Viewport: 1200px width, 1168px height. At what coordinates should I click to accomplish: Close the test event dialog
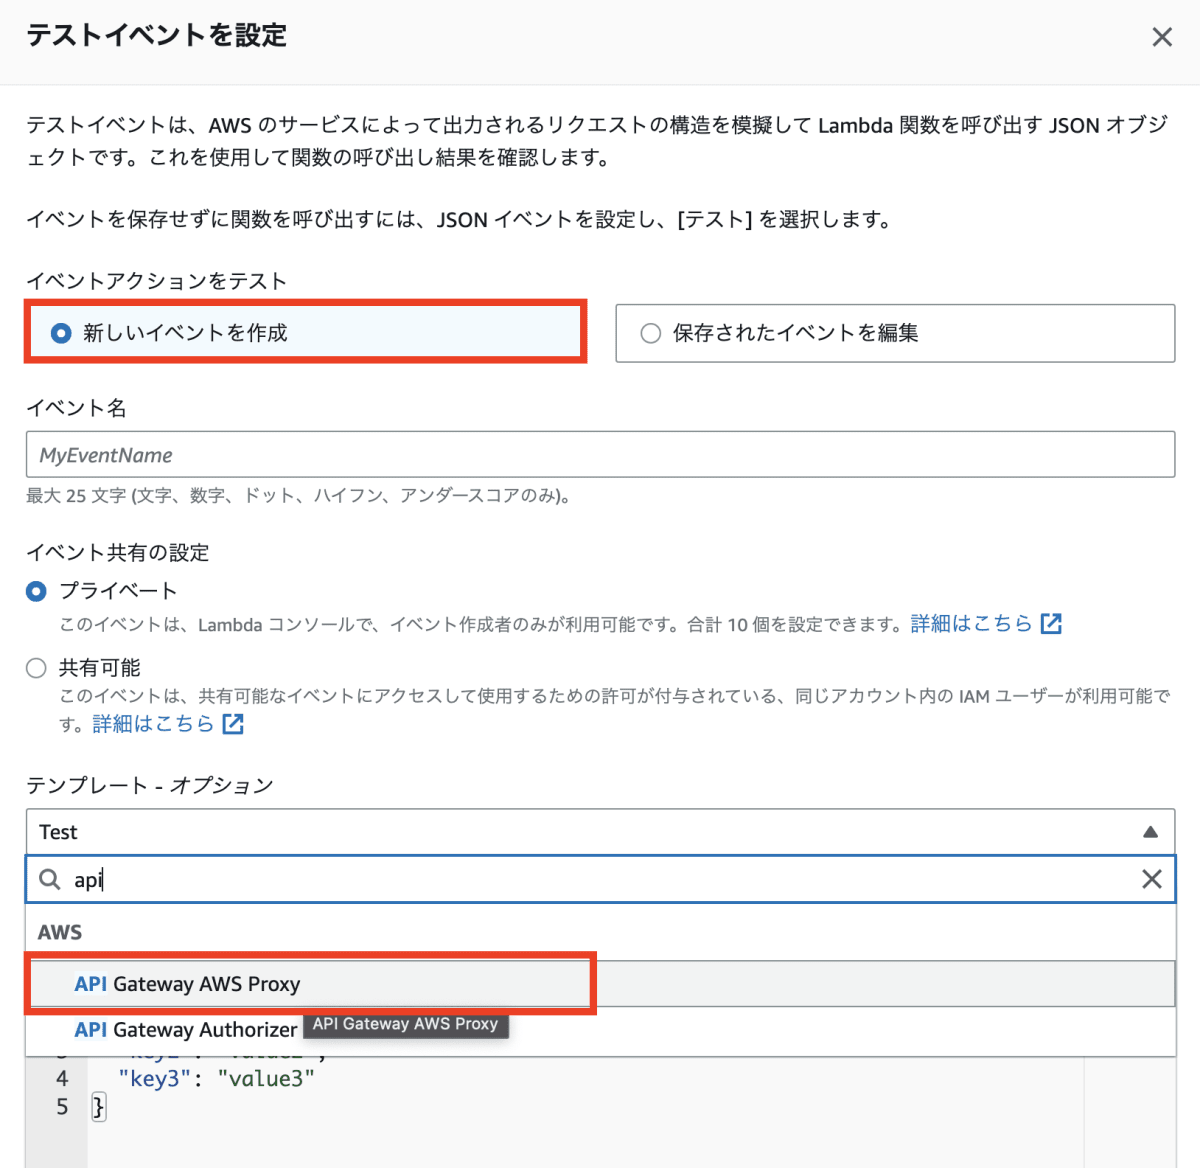pos(1162,37)
